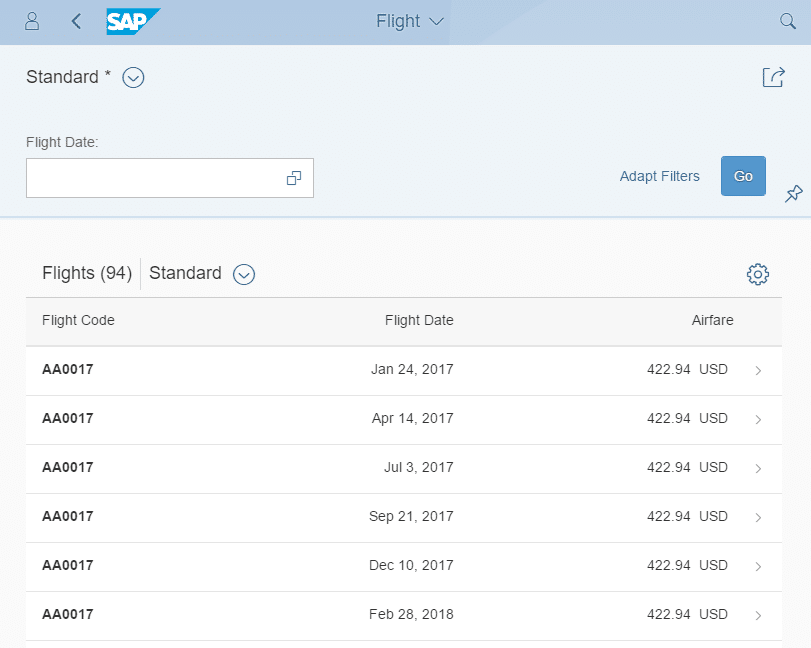Click the SAP logo

[x=133, y=21]
